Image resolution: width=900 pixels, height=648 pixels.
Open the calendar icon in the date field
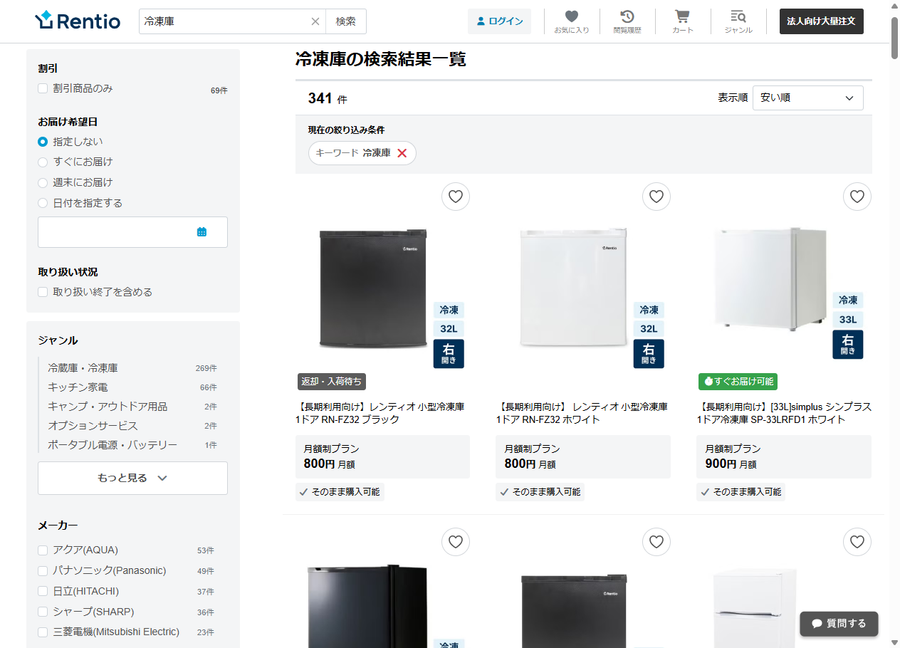click(201, 232)
